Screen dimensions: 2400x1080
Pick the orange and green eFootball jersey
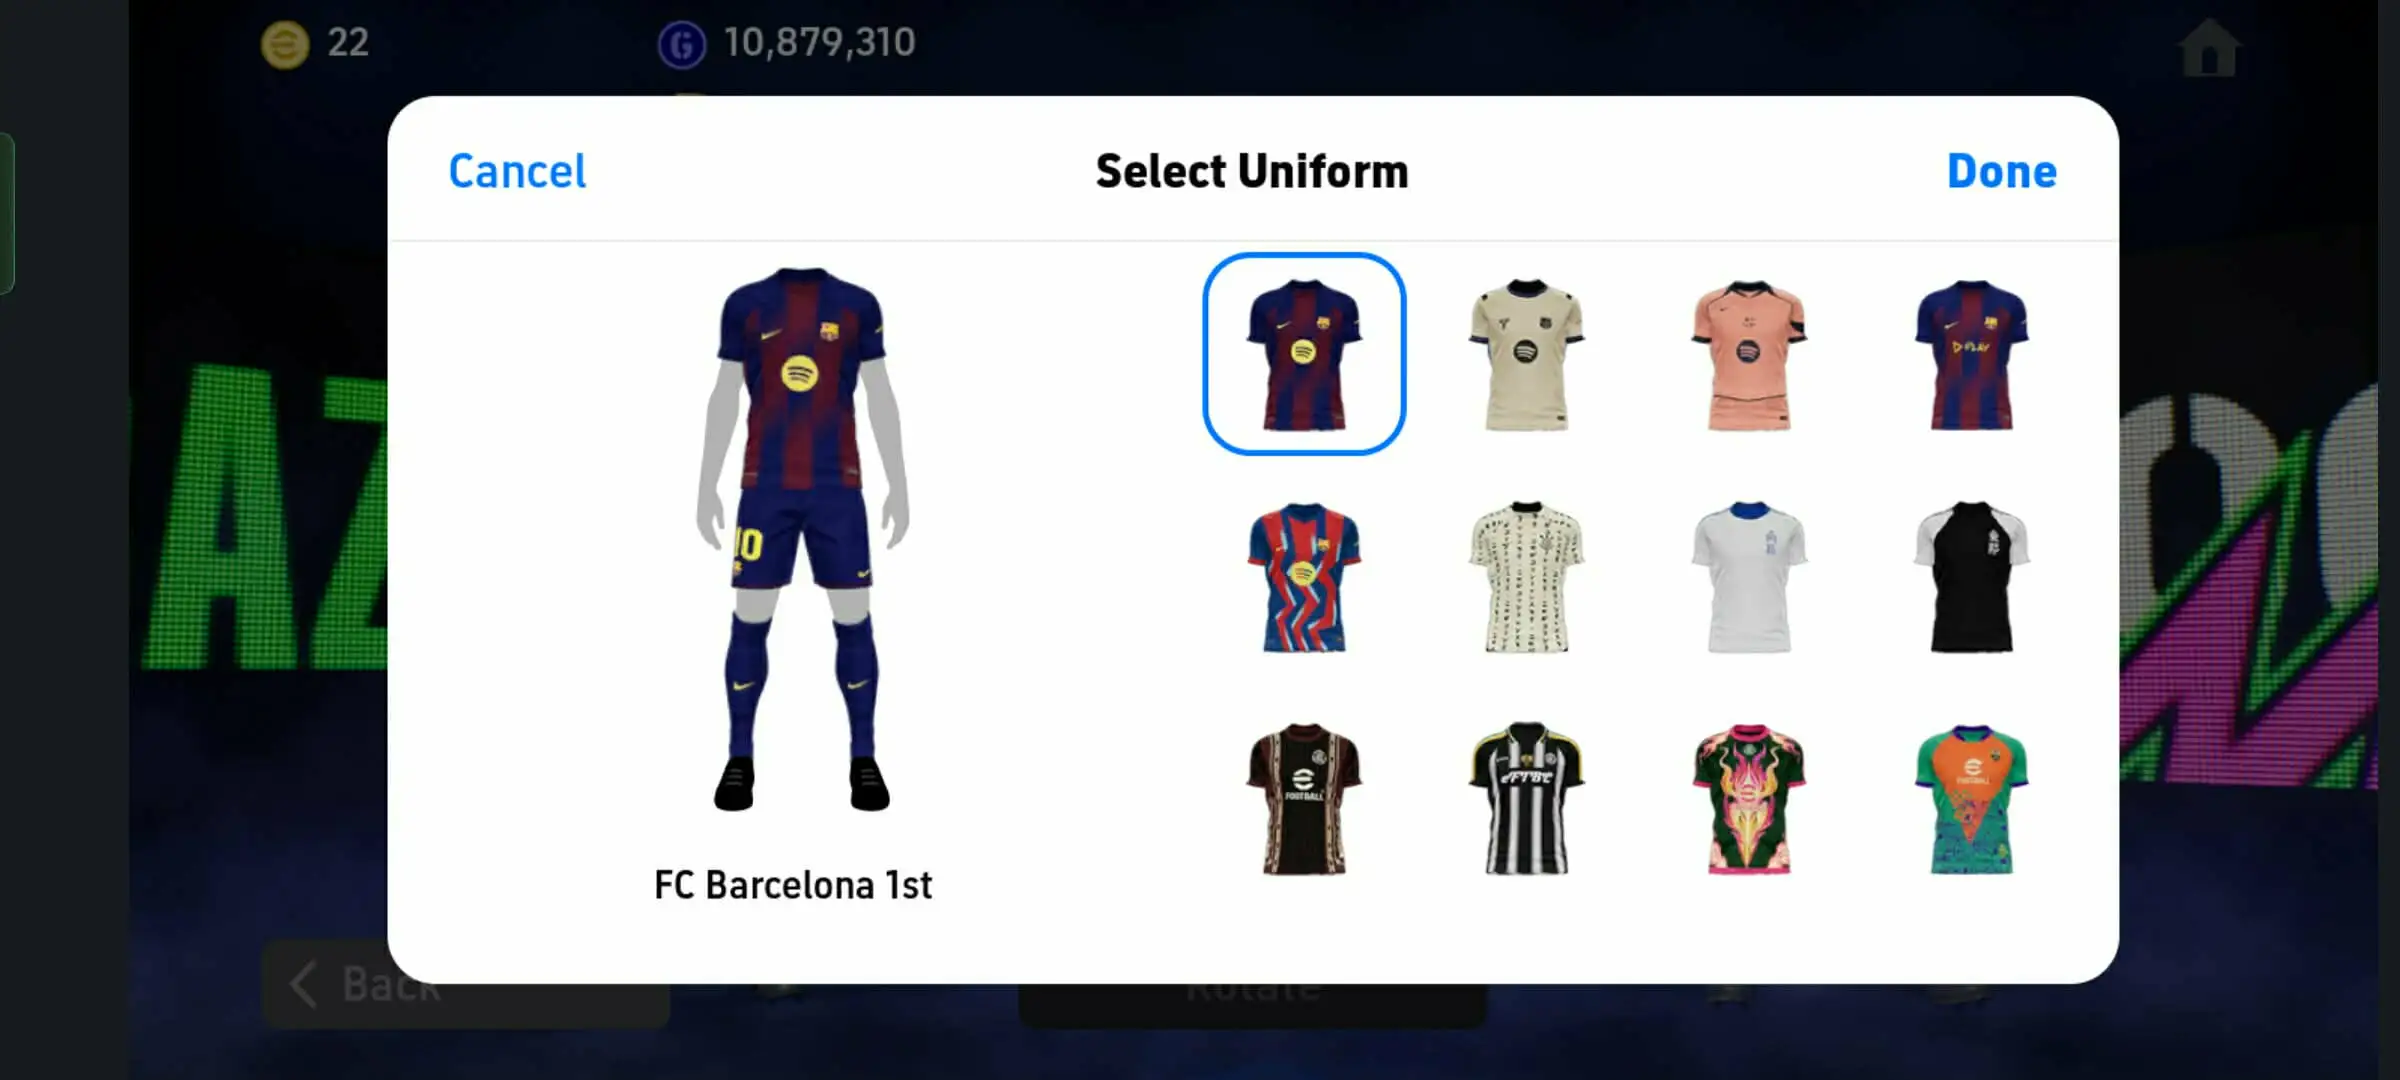pyautogui.click(x=1972, y=800)
